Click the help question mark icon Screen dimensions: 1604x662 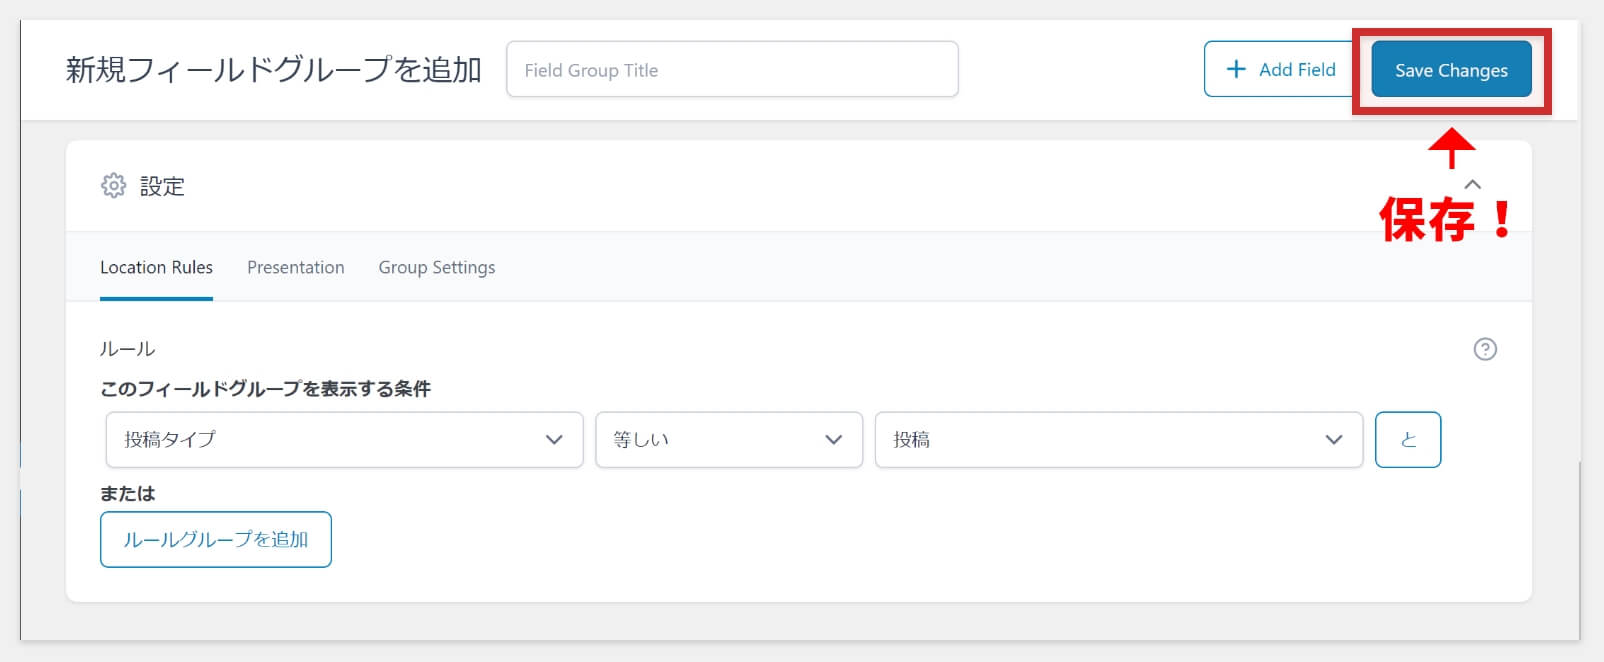(x=1485, y=349)
